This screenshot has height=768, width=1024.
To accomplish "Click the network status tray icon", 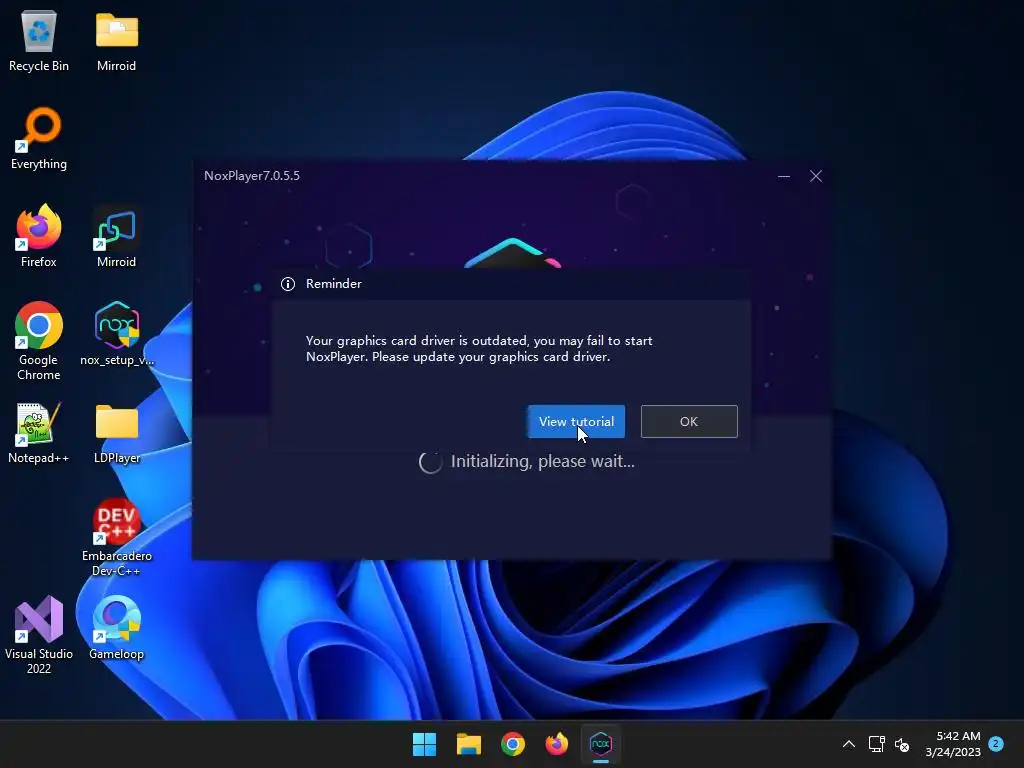I will tap(876, 744).
